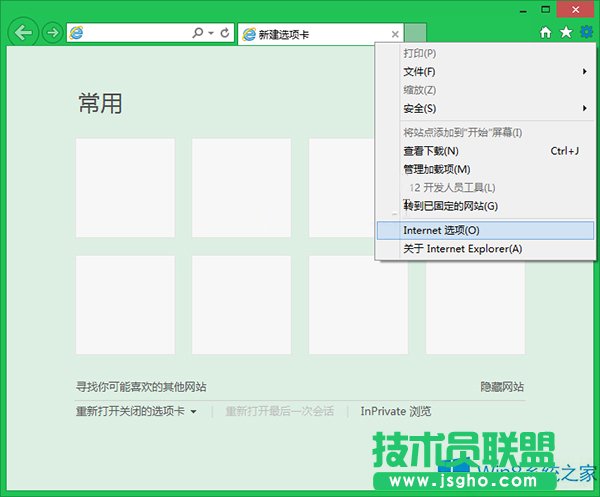Go forward with the Forward arrow button
Screen dimensions: 600x497
coord(52,33)
